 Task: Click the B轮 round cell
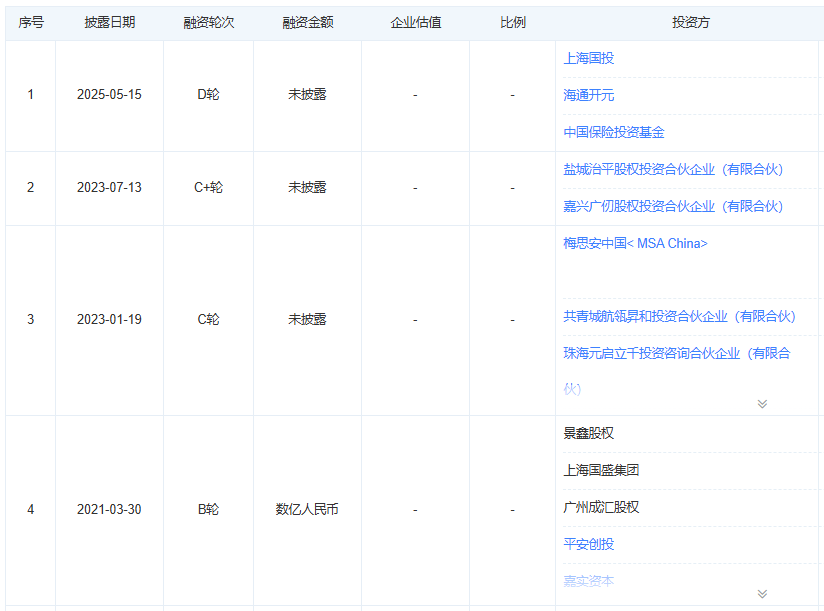[x=209, y=510]
